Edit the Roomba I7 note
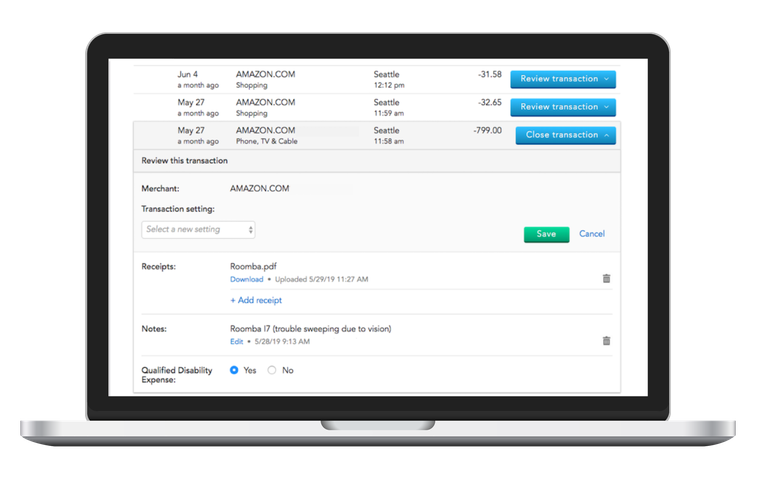The width and height of the screenshot is (760, 496). (x=237, y=341)
